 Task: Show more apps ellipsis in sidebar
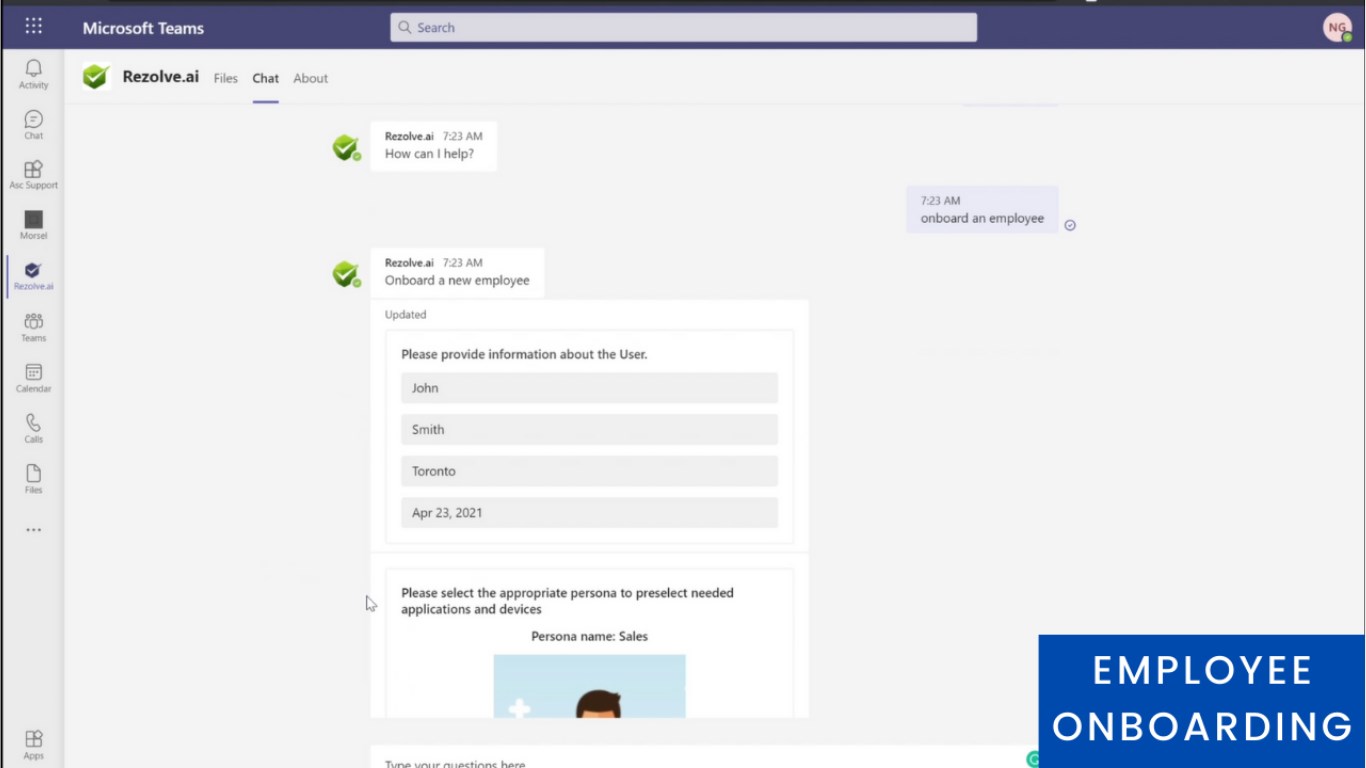pyautogui.click(x=33, y=530)
